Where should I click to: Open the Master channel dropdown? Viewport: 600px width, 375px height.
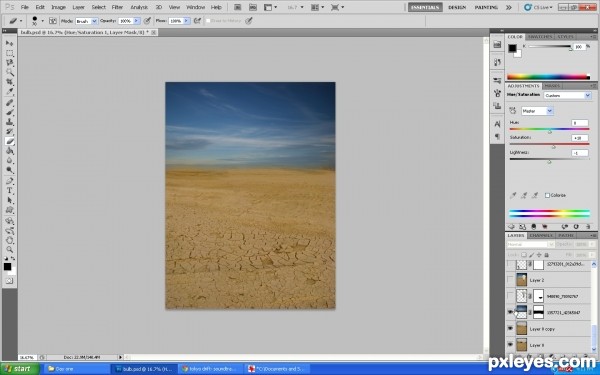(537, 111)
